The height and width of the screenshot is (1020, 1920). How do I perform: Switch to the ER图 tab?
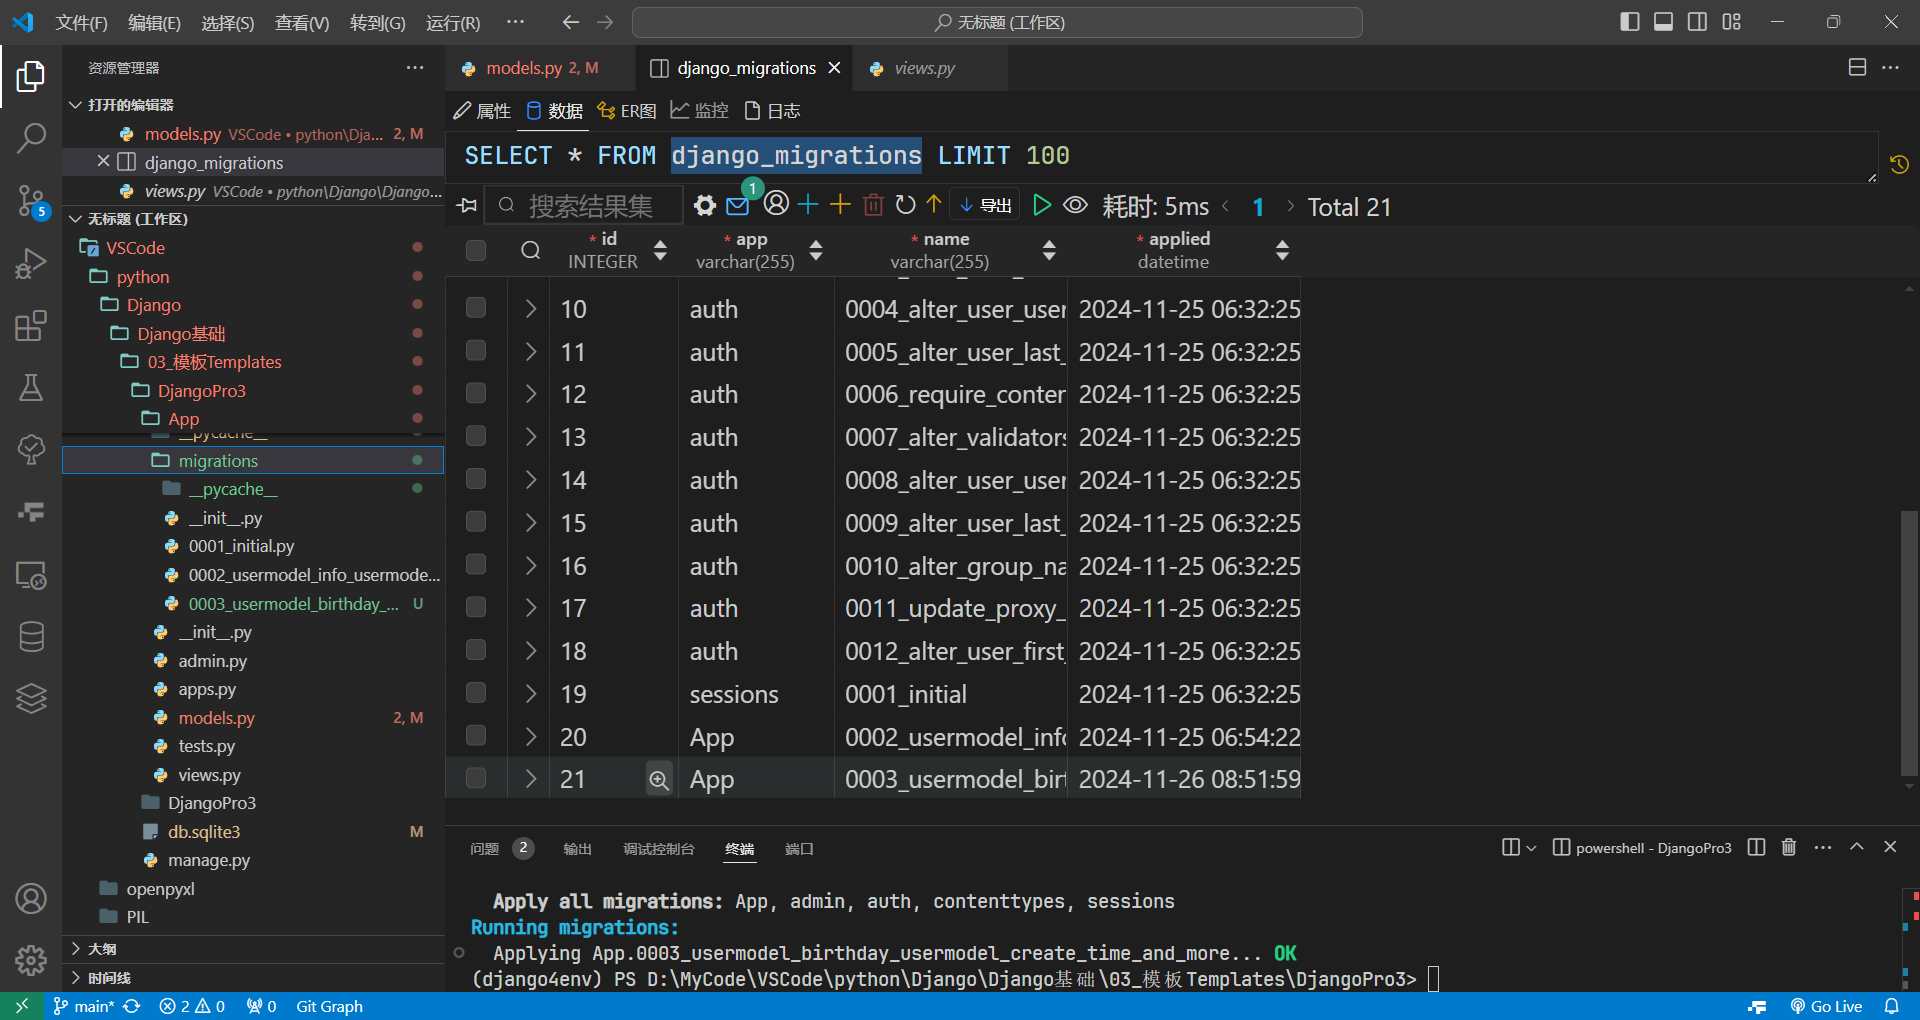click(x=627, y=111)
